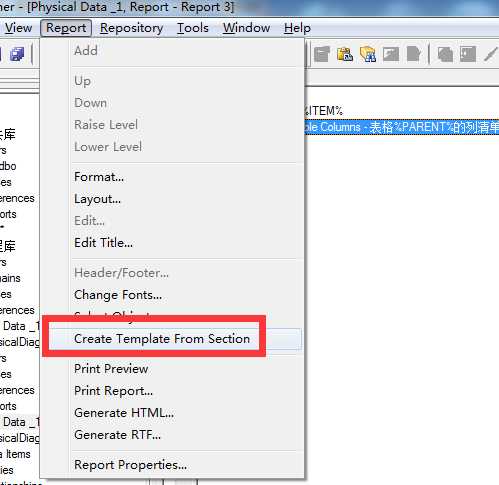Select the highlighted Table Columns report item
Screen dimensions: 499x485
click(402, 127)
